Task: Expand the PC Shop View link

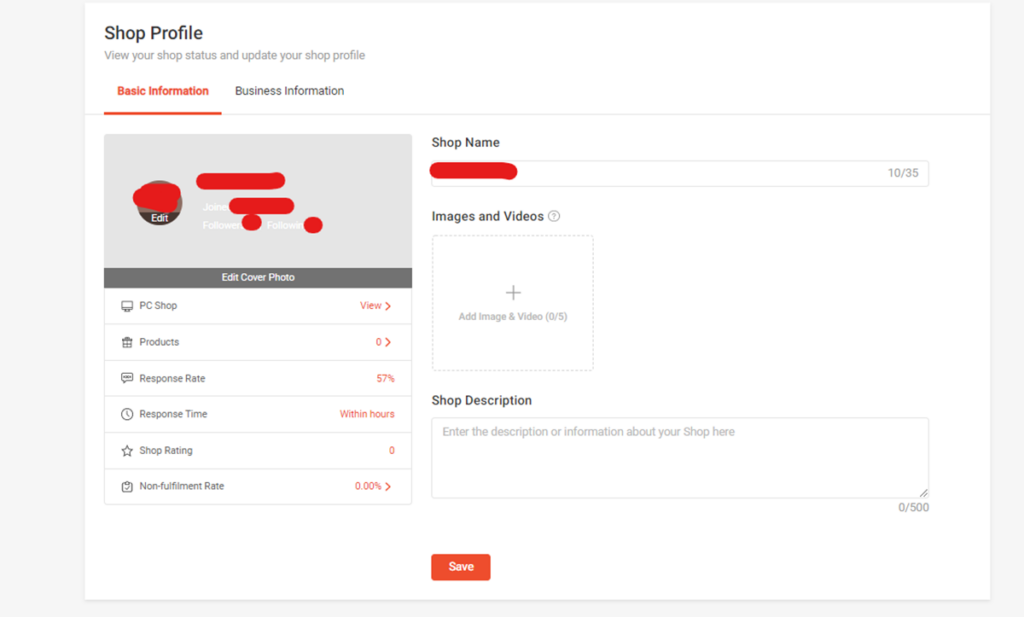Action: pos(377,305)
